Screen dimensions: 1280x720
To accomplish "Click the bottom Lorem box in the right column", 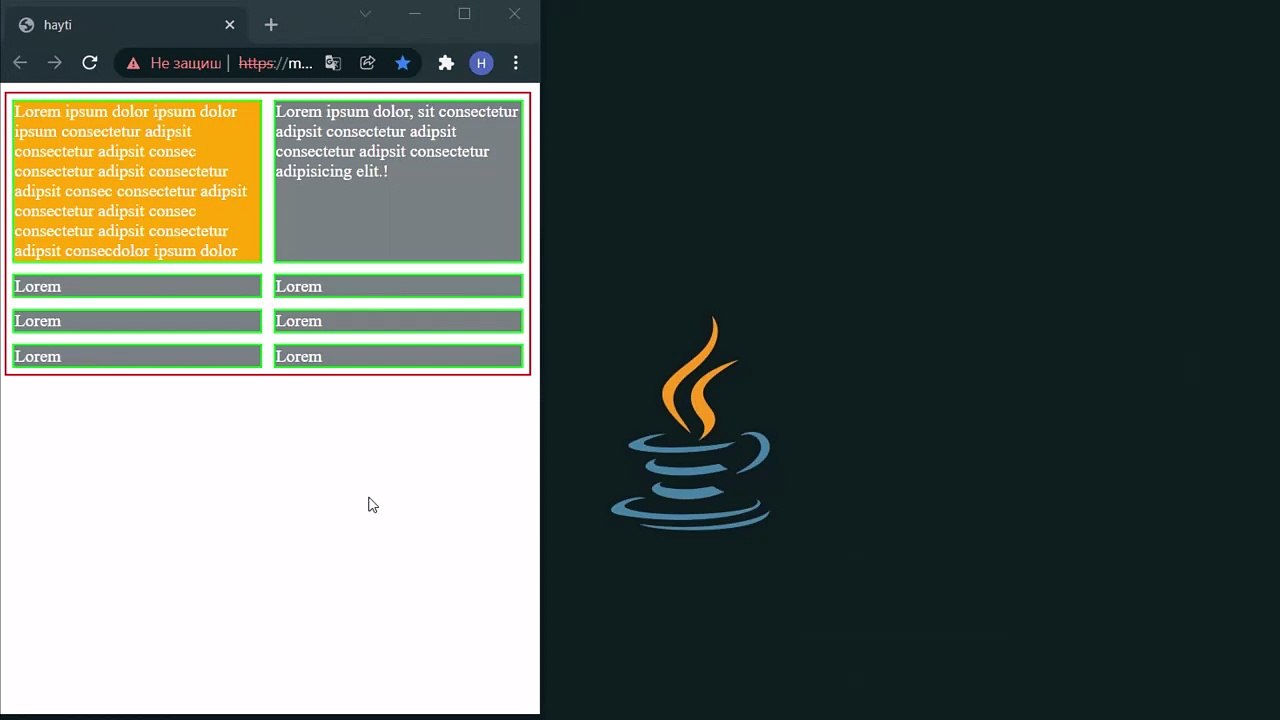I will click(398, 356).
